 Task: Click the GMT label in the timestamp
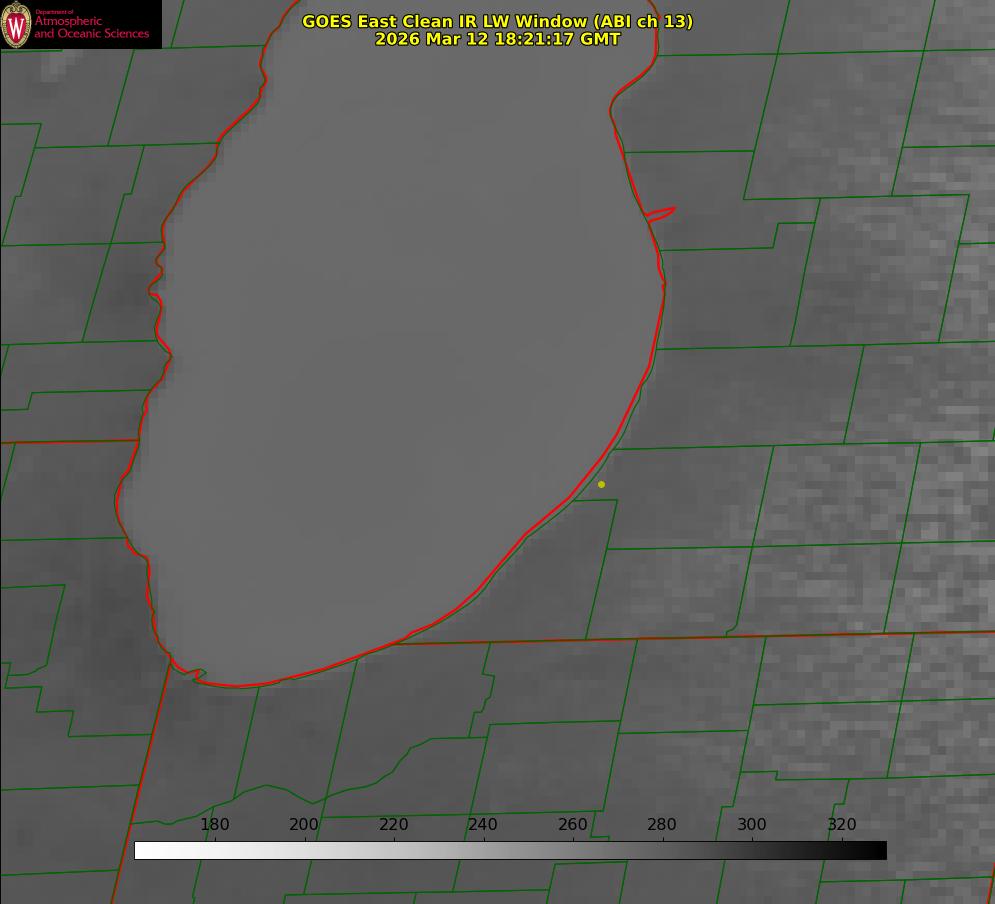(600, 39)
